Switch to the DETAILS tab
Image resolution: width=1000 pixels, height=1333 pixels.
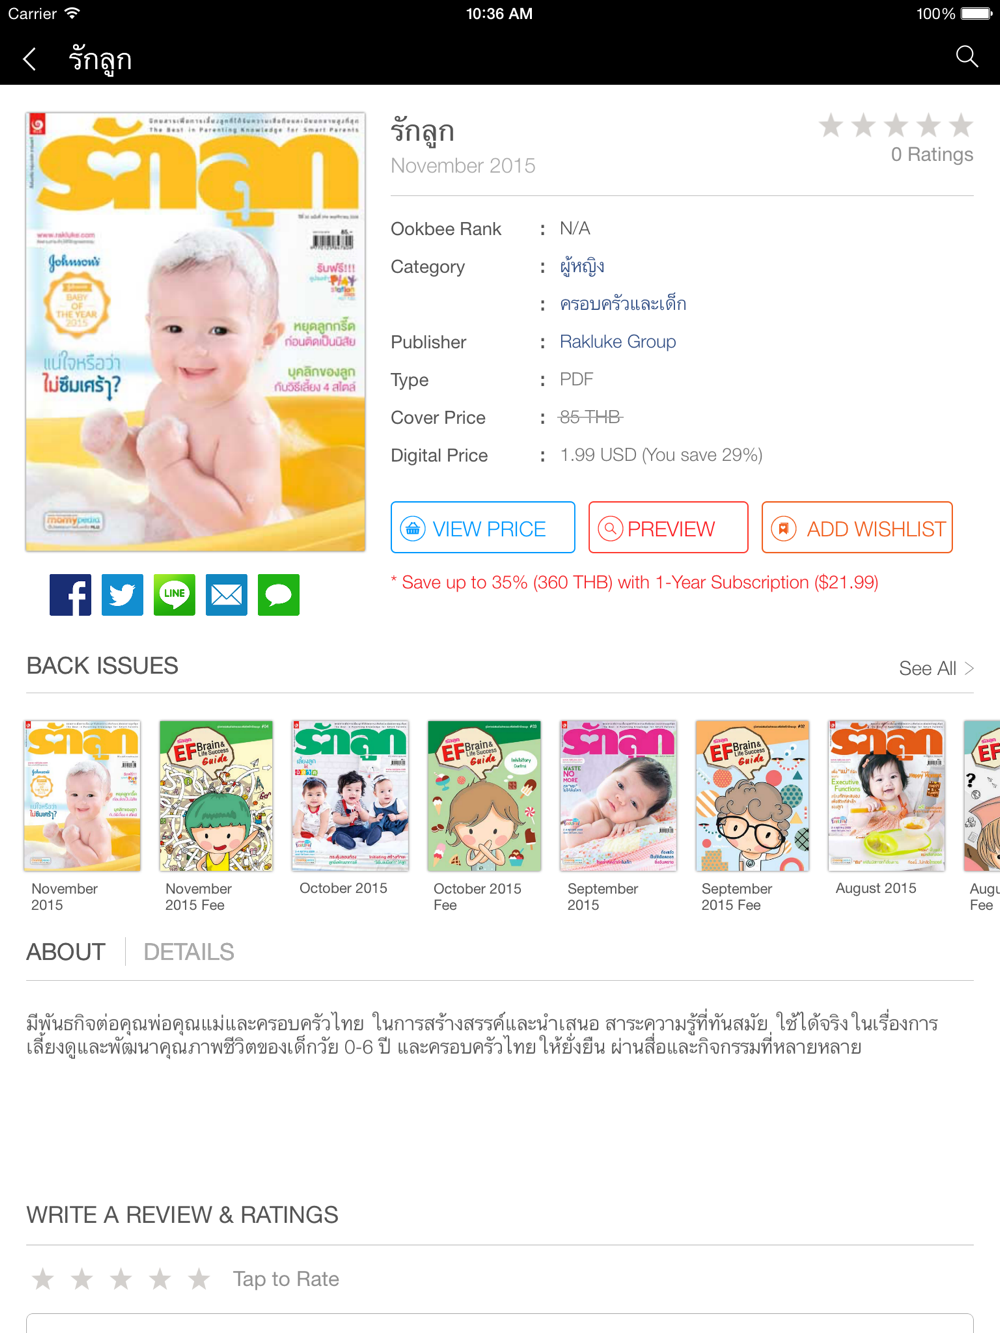pyautogui.click(x=189, y=952)
